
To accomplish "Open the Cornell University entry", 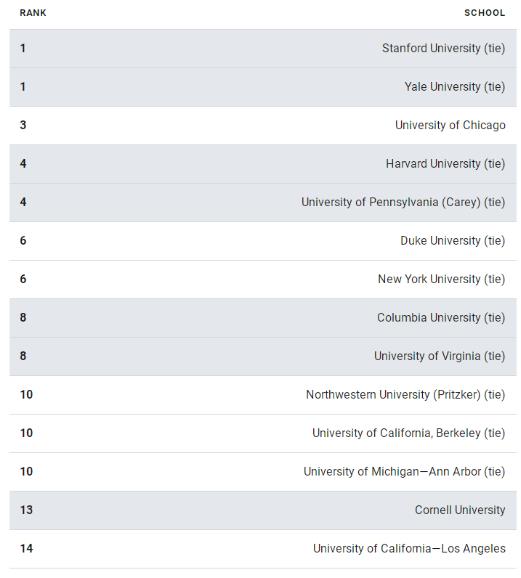I will (x=460, y=510).
